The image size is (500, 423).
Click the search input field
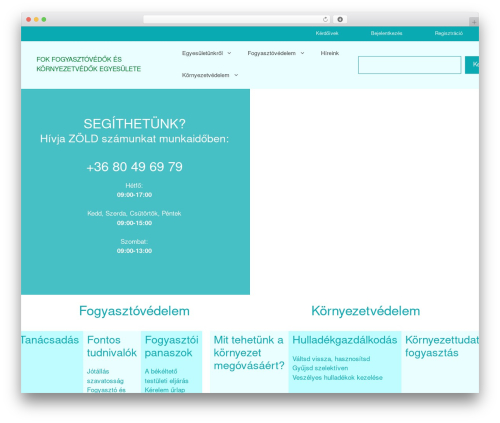pos(410,65)
